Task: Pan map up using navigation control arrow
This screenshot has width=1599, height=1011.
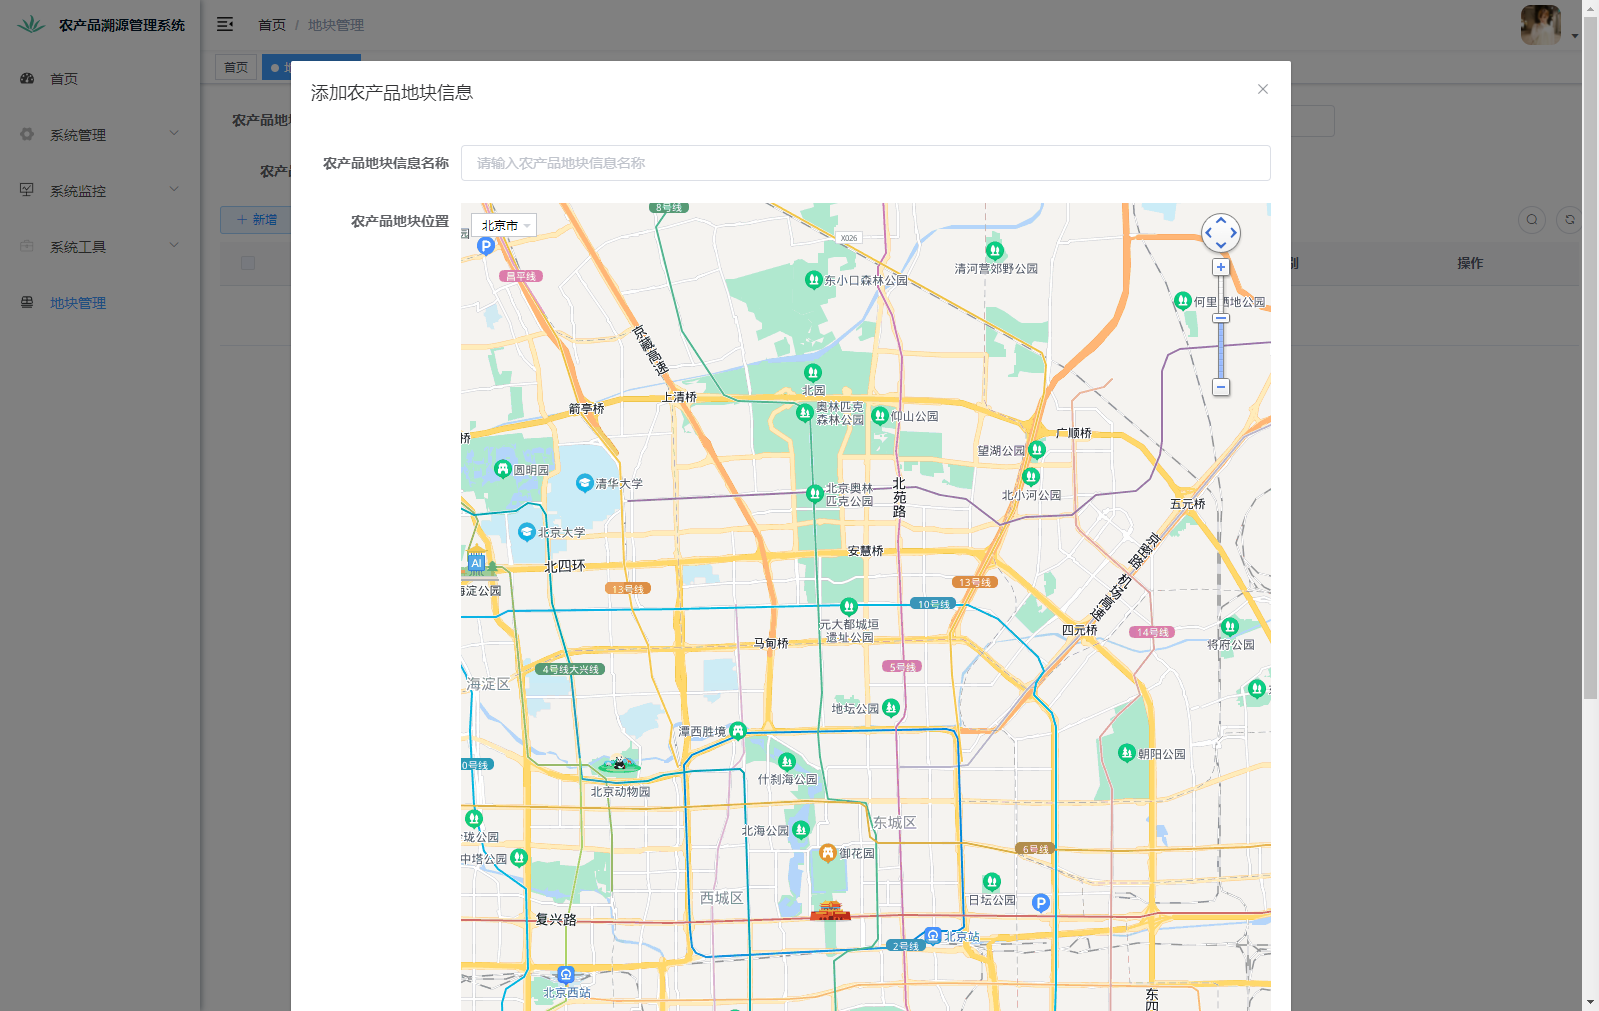Action: [1221, 220]
